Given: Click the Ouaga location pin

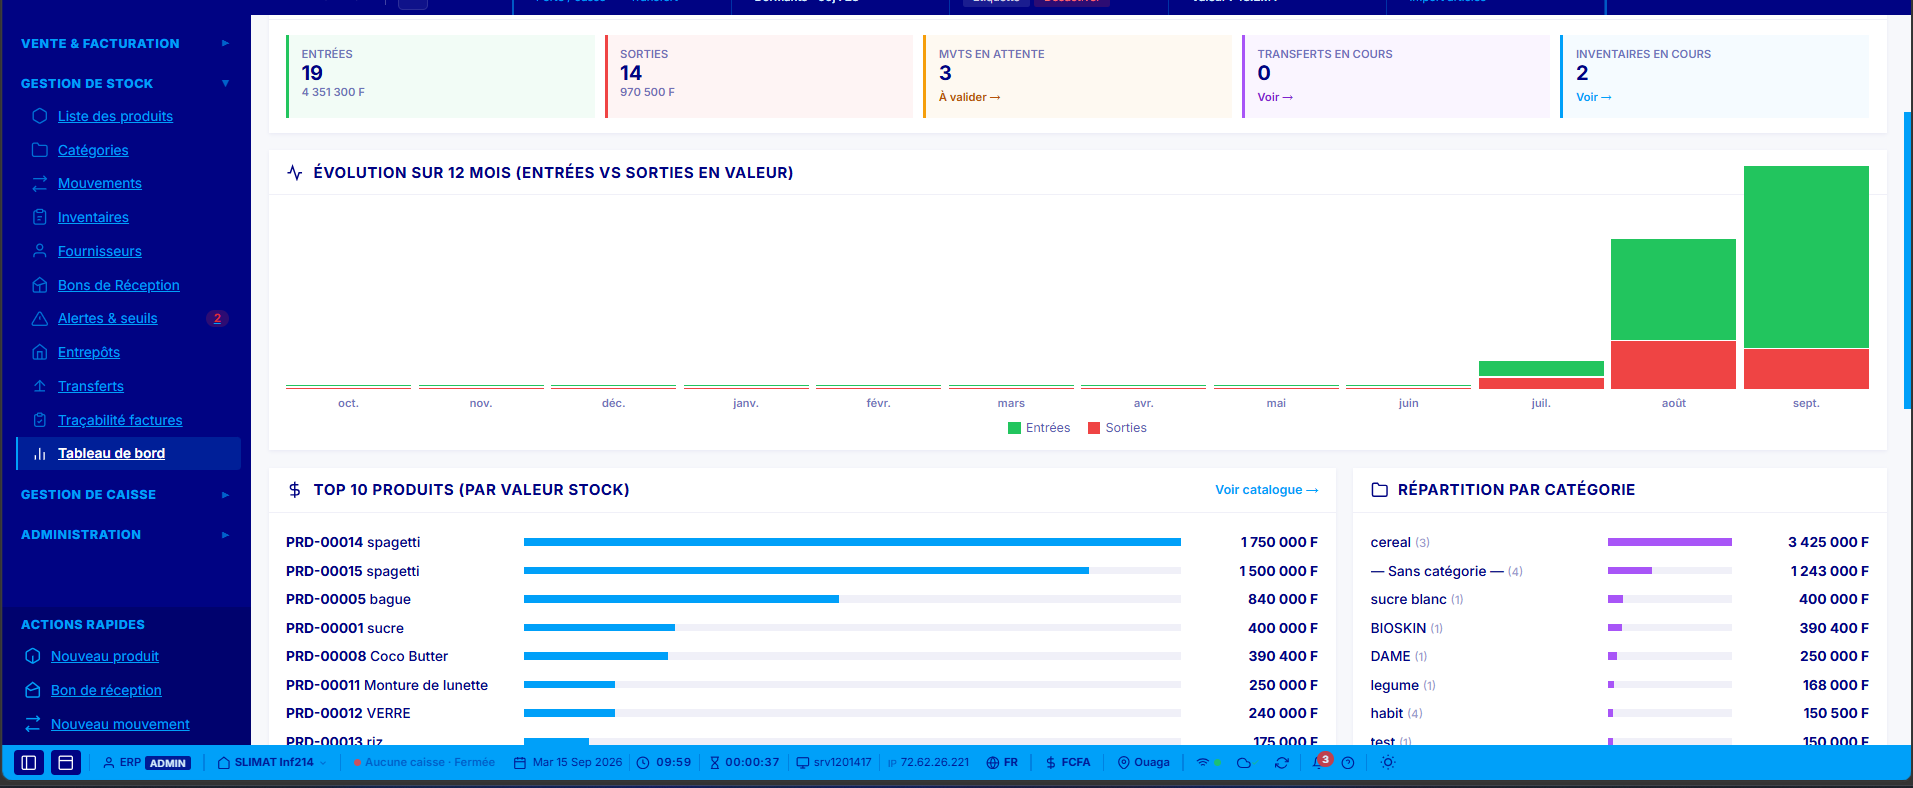Looking at the screenshot, I should (1143, 762).
